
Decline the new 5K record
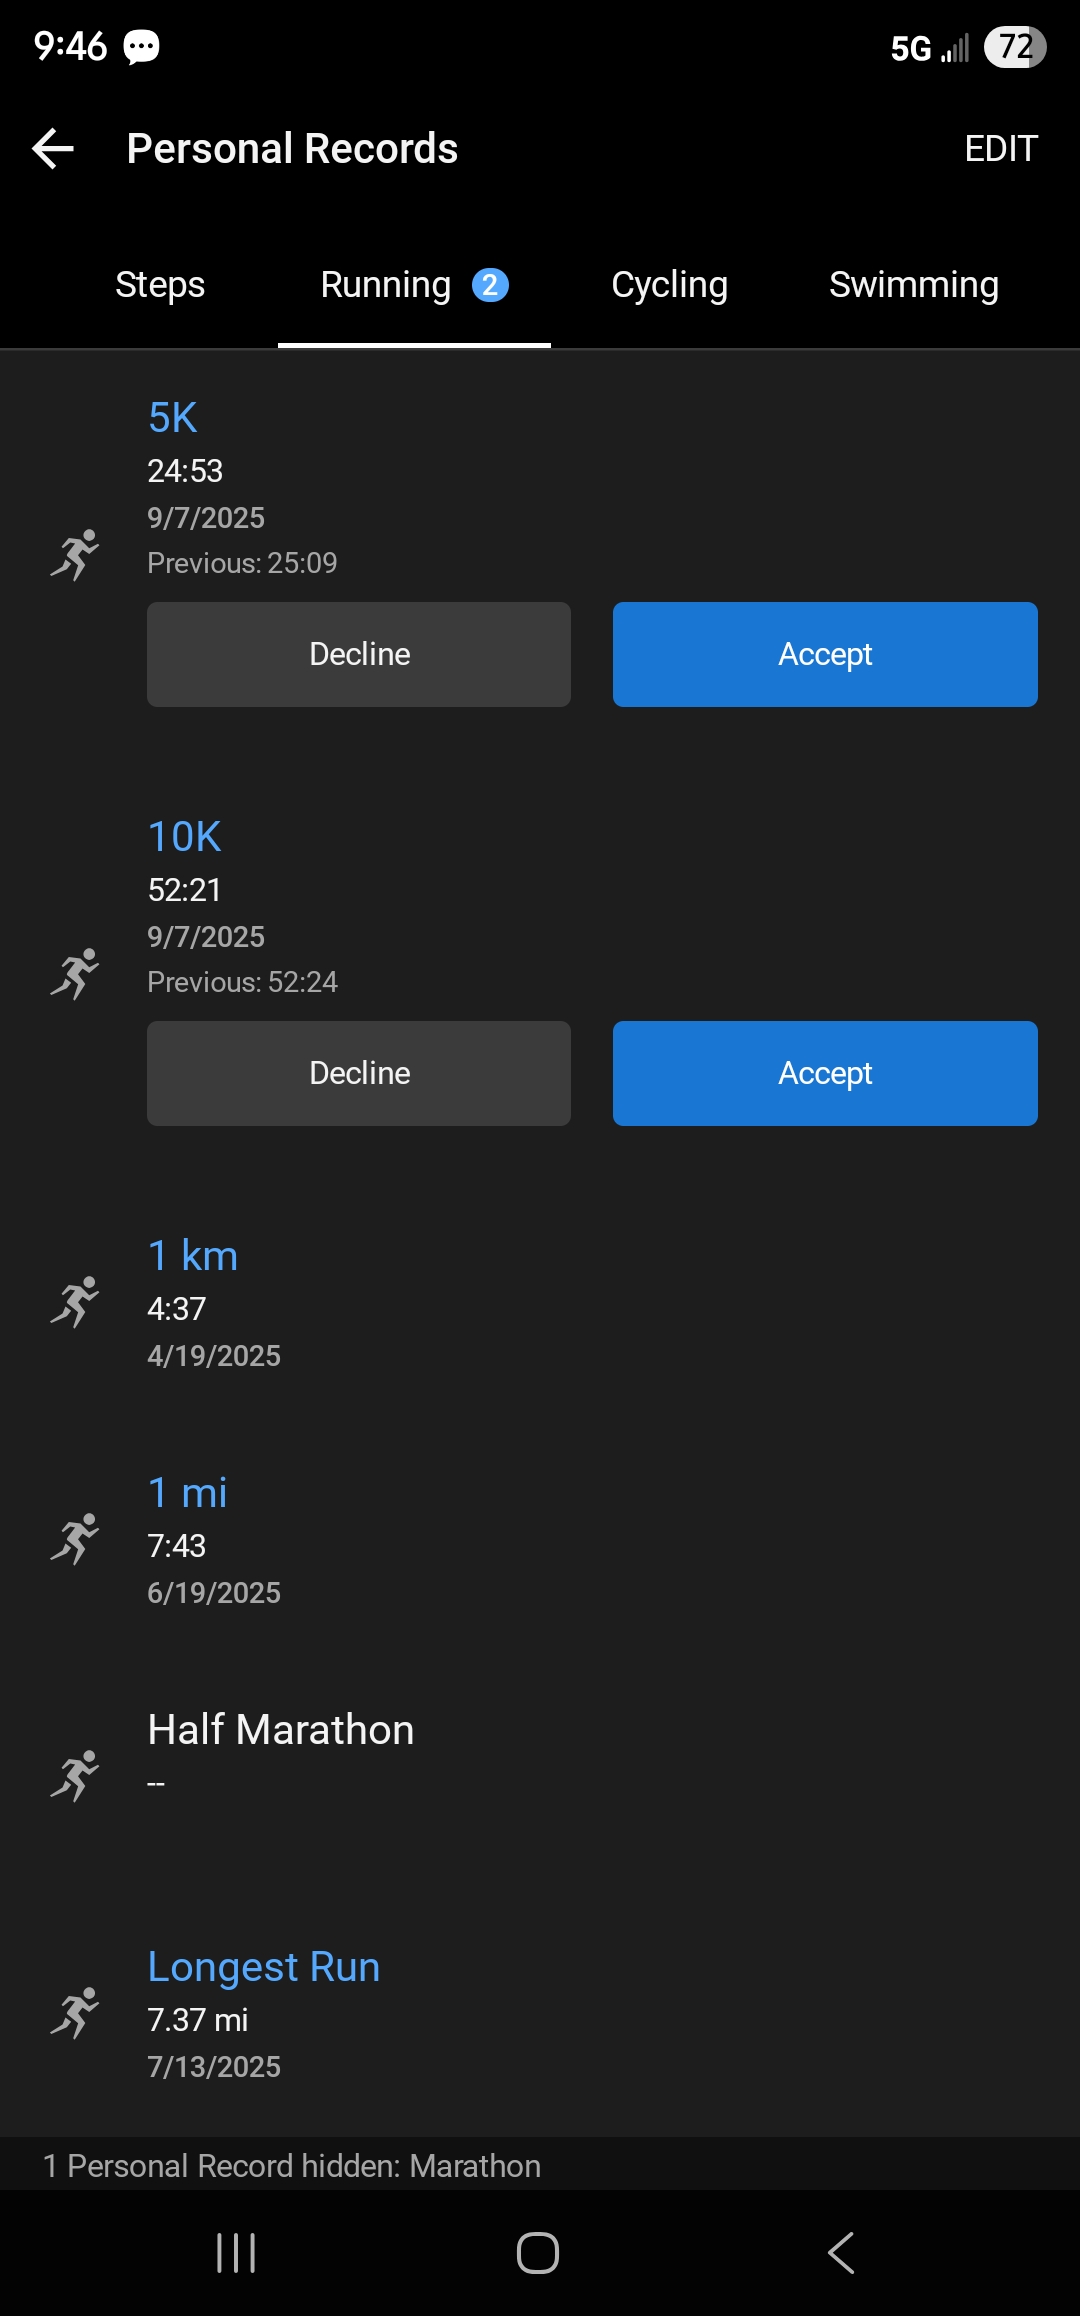point(359,654)
